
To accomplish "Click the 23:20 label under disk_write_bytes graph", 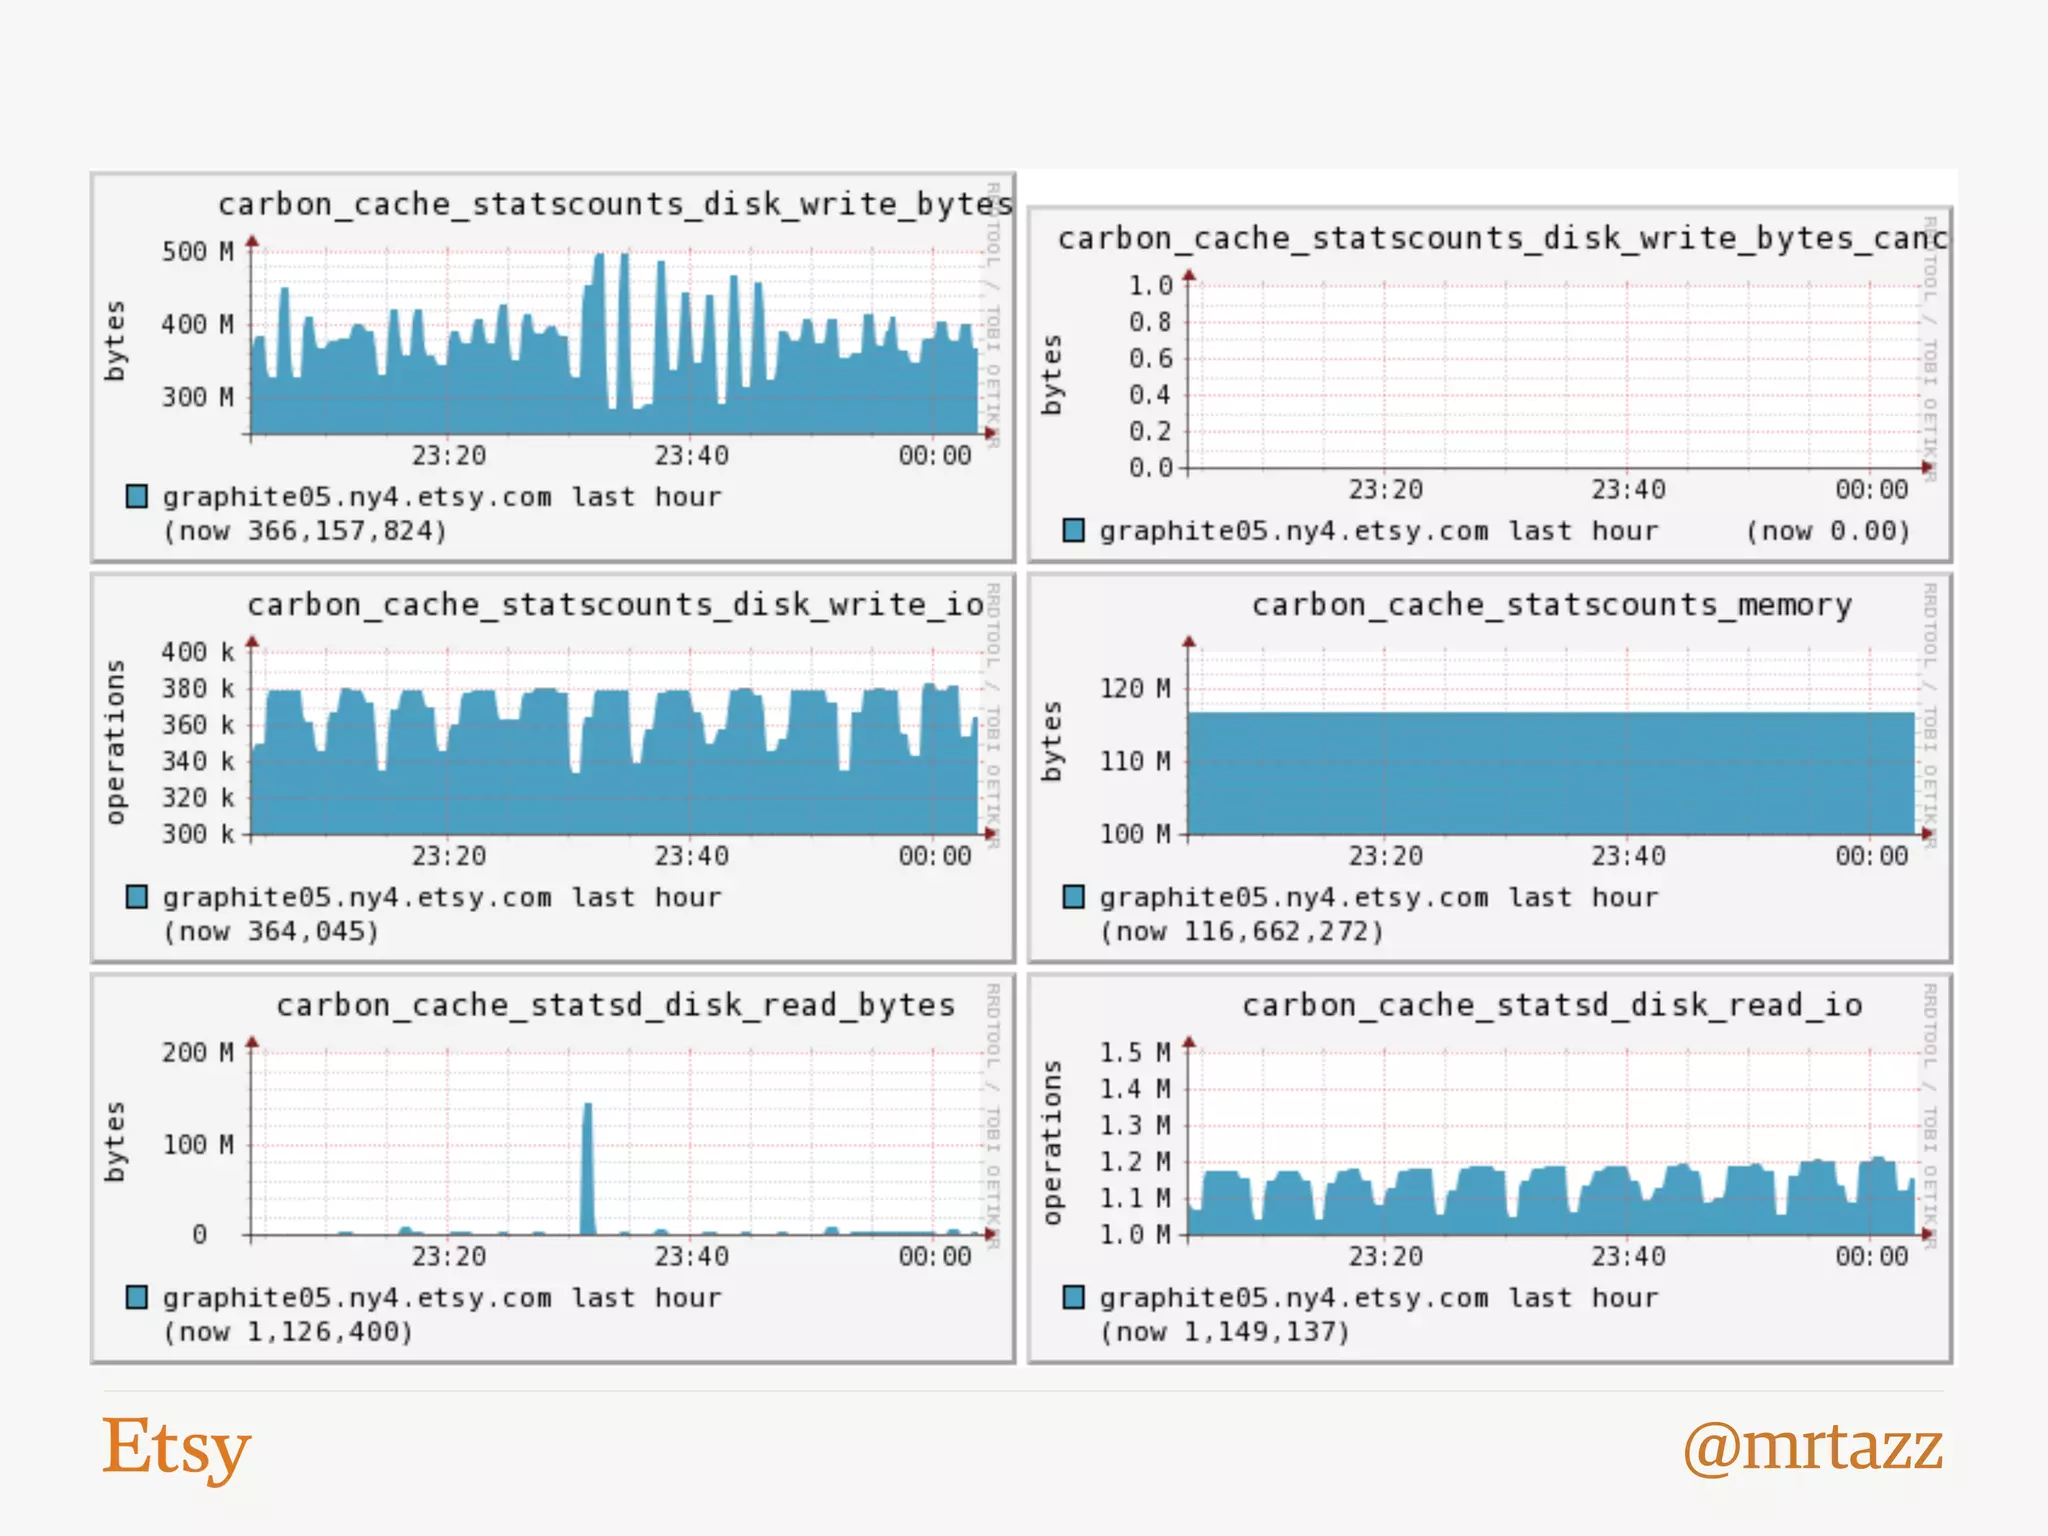I will (448, 456).
